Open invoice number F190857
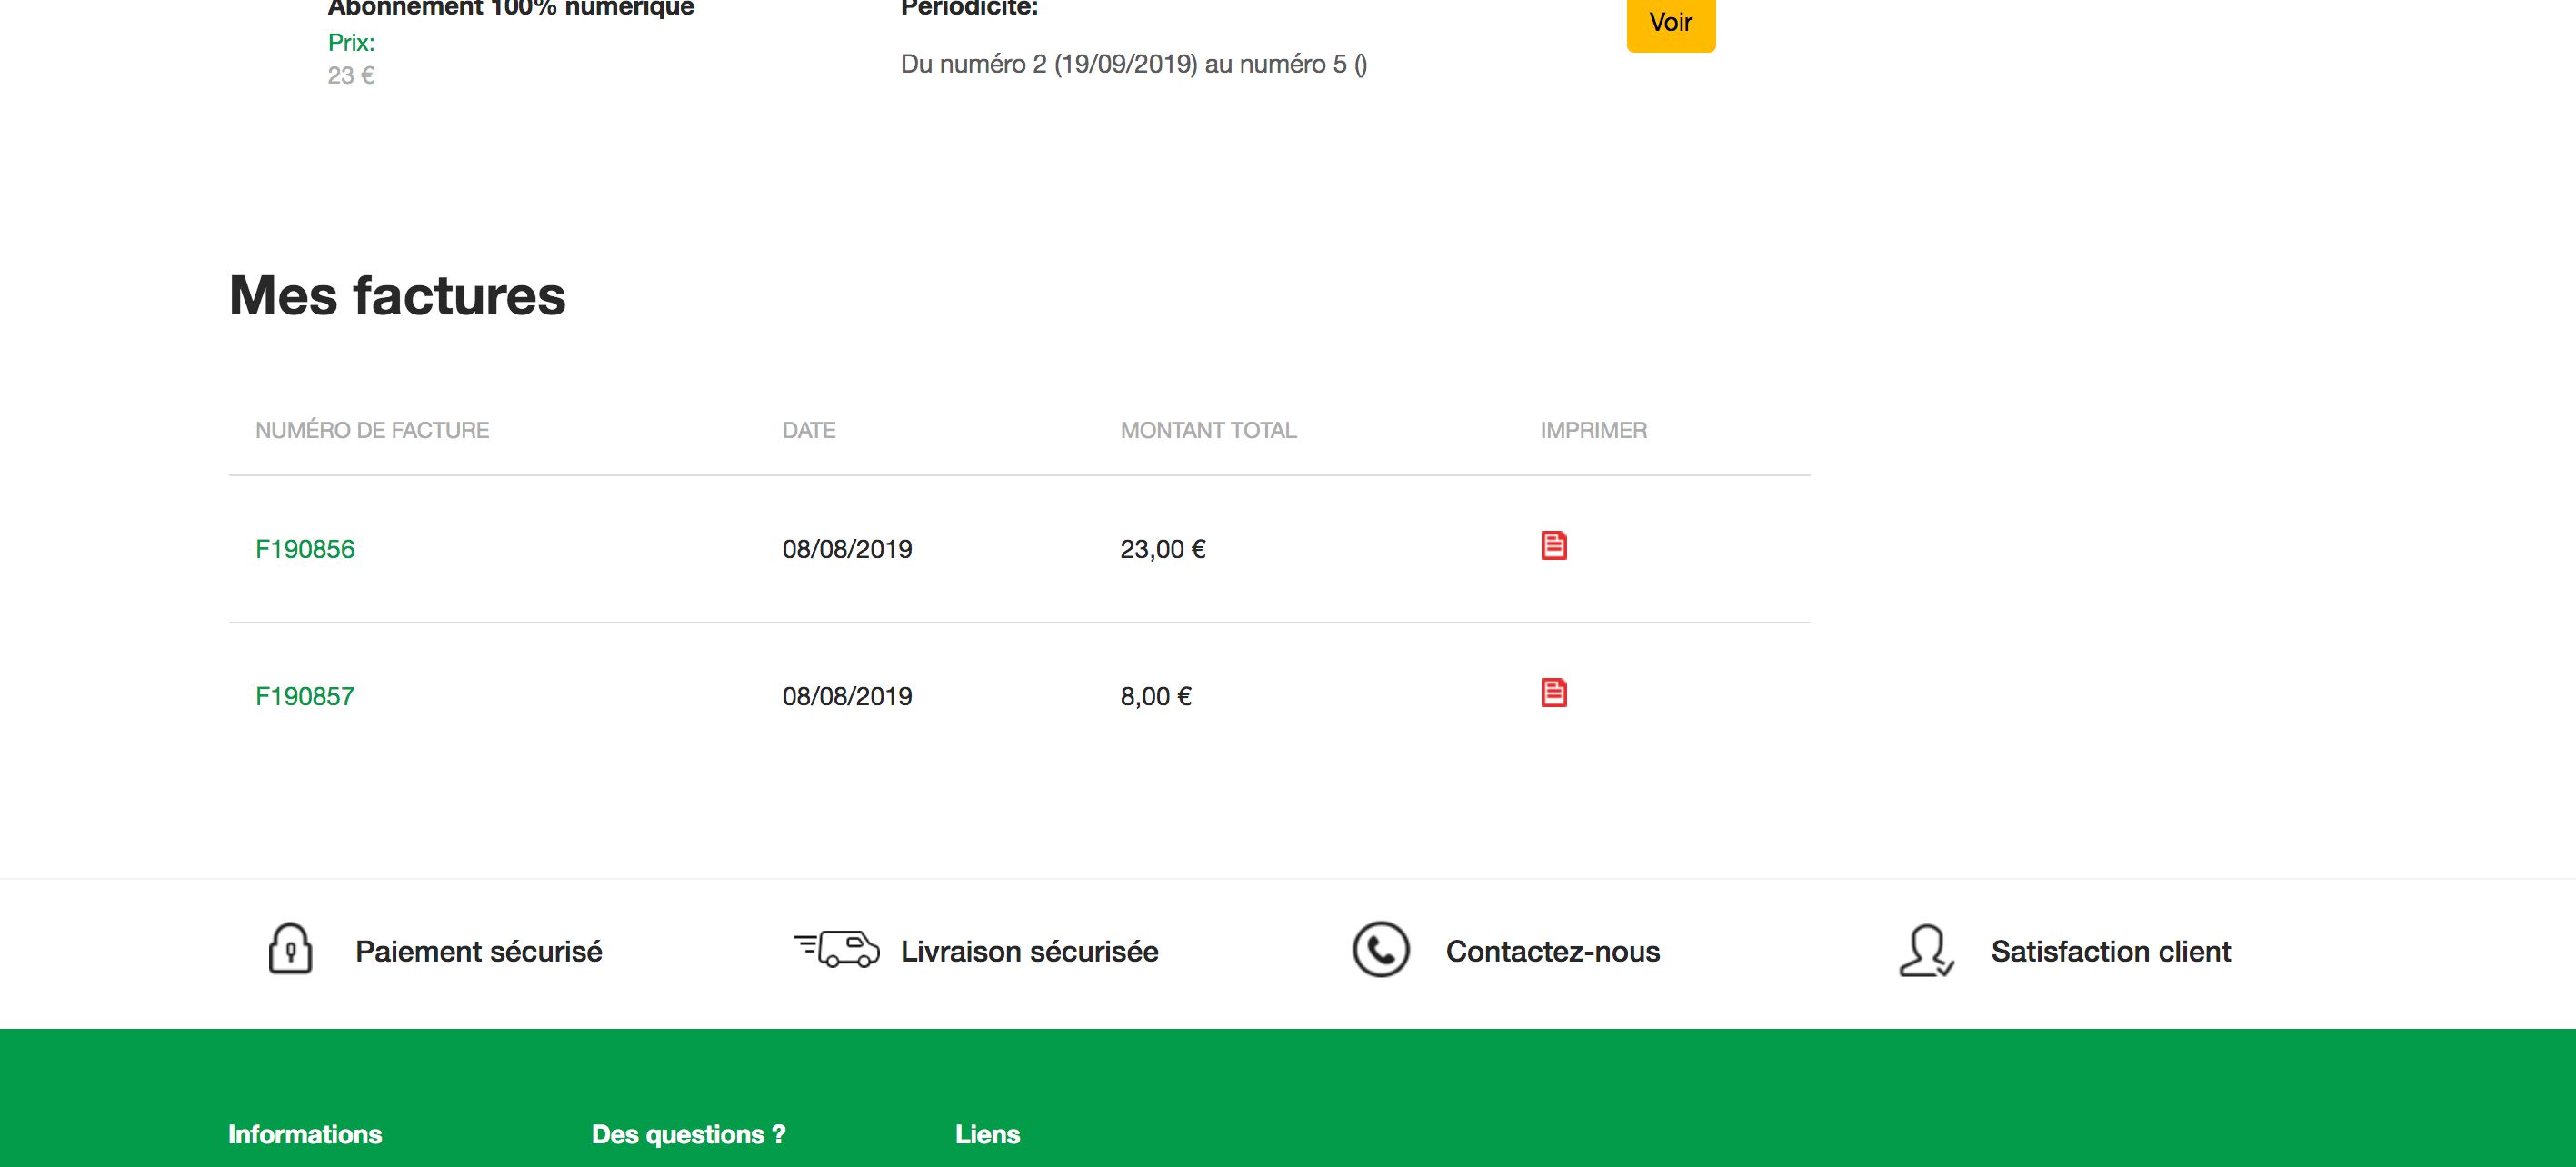Viewport: 2576px width, 1167px height. tap(305, 696)
